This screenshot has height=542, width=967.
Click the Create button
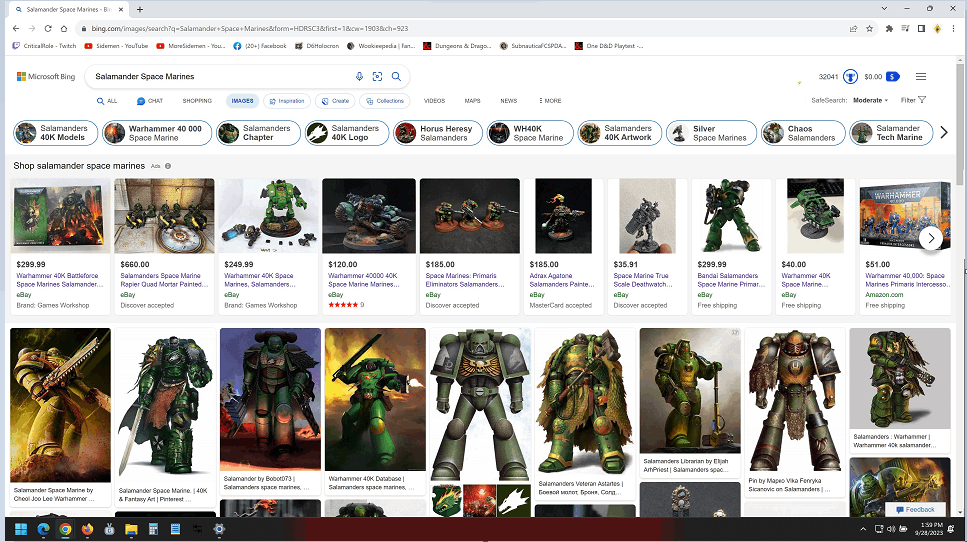335,101
